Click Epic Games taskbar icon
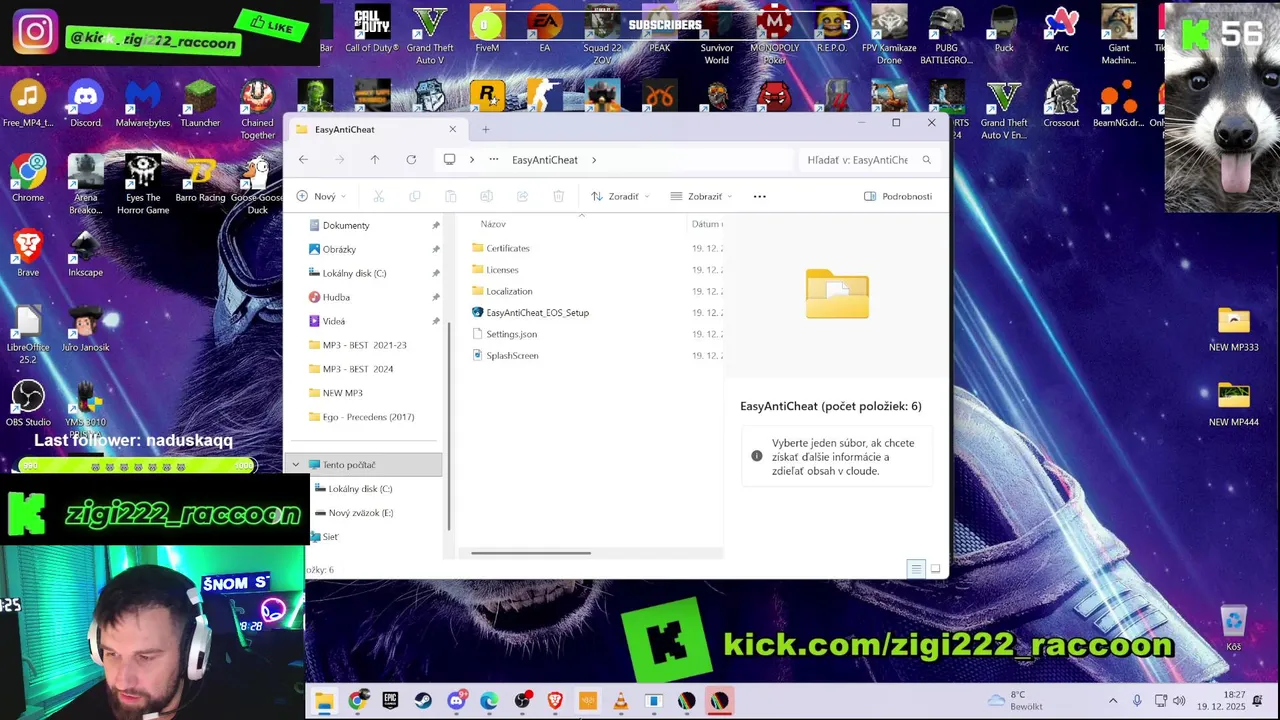 point(390,701)
